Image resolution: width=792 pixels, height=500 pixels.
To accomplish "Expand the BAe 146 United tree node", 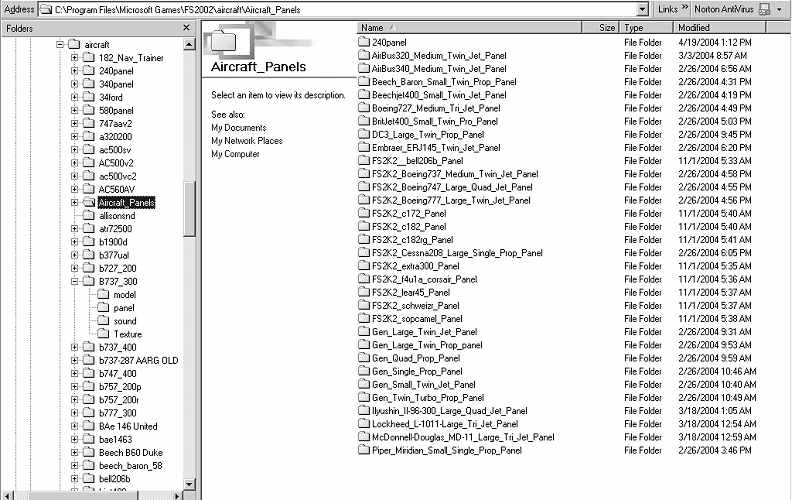I will pyautogui.click(x=74, y=426).
